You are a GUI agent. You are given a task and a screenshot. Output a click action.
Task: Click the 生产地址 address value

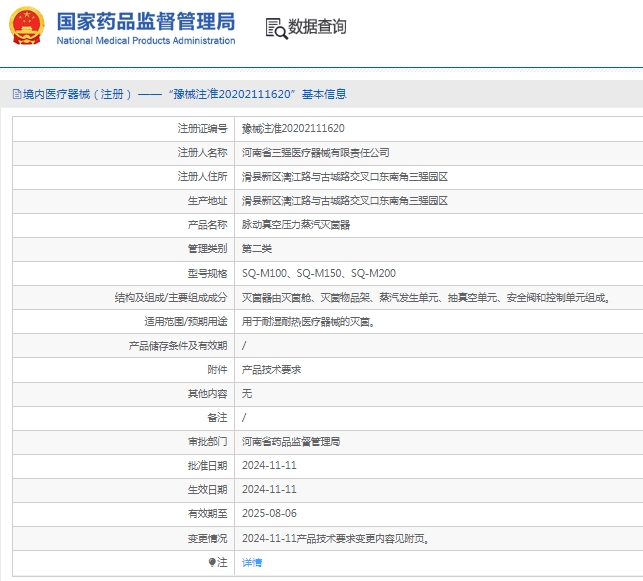(x=344, y=201)
